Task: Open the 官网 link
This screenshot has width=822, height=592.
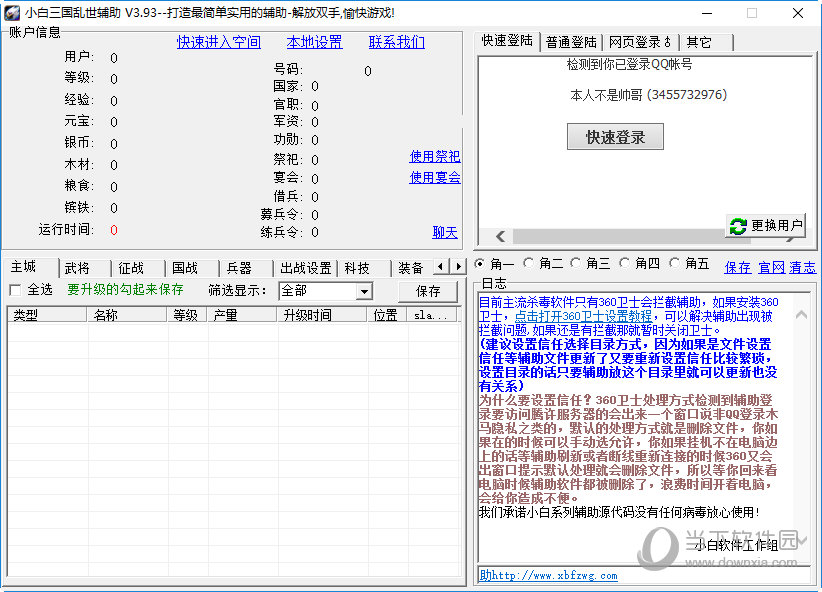Action: (771, 267)
